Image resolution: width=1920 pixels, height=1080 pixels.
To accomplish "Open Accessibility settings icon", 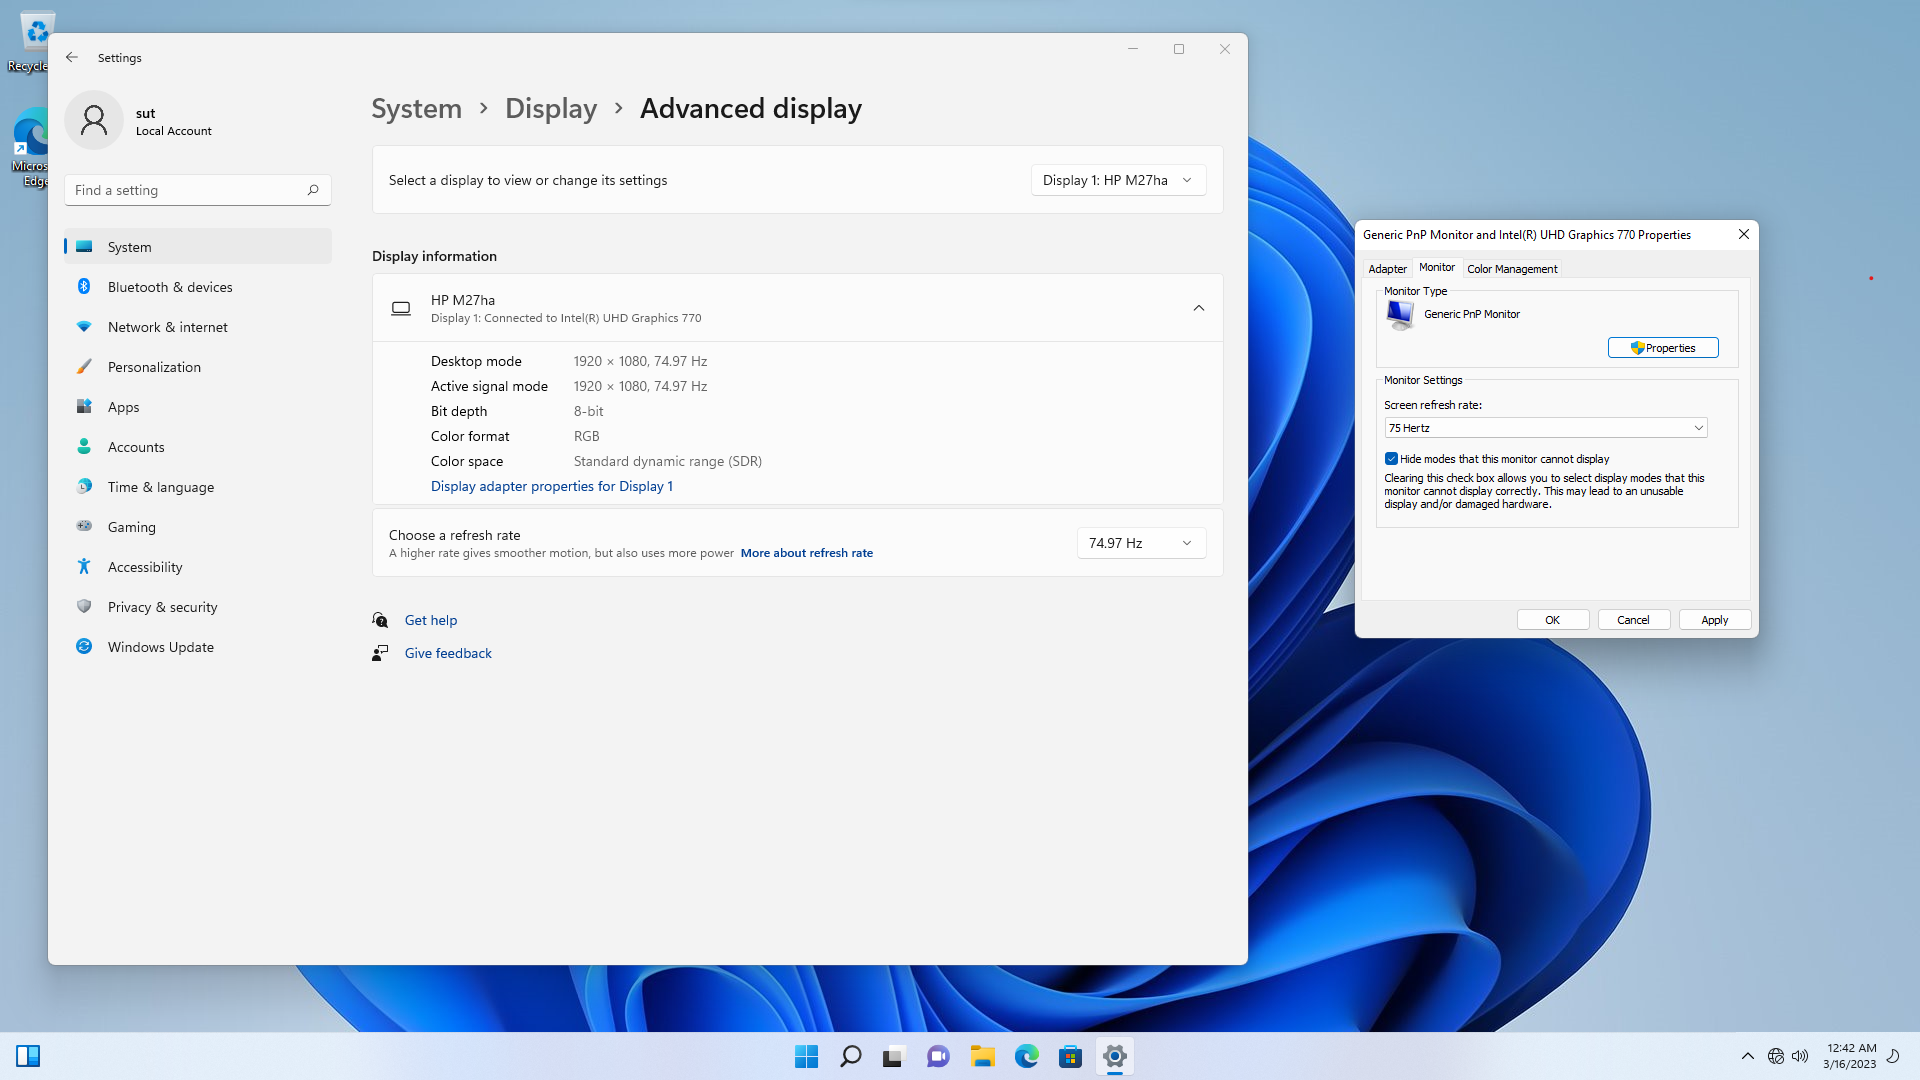I will [x=84, y=566].
